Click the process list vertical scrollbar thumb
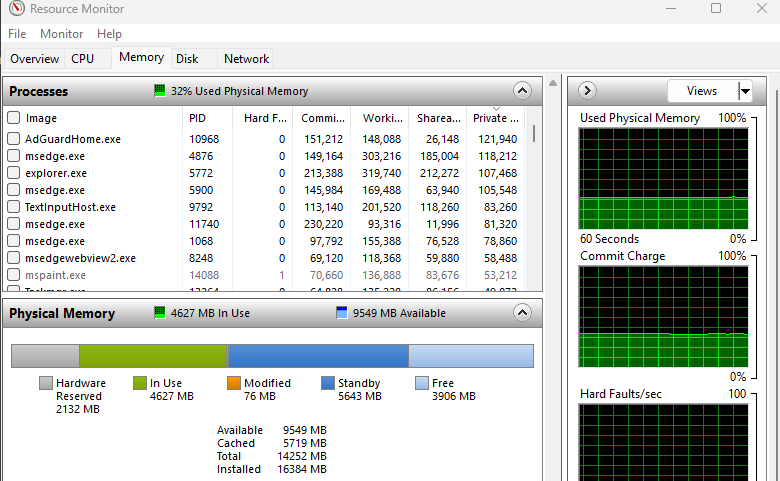The image size is (780, 481). 534,133
